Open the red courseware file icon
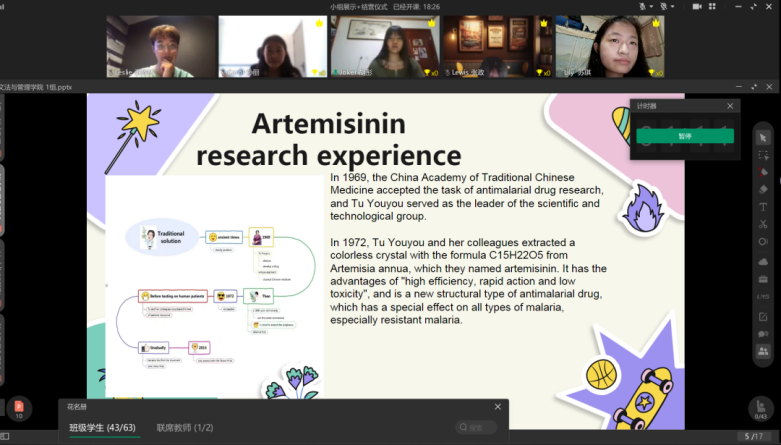 tap(17, 408)
